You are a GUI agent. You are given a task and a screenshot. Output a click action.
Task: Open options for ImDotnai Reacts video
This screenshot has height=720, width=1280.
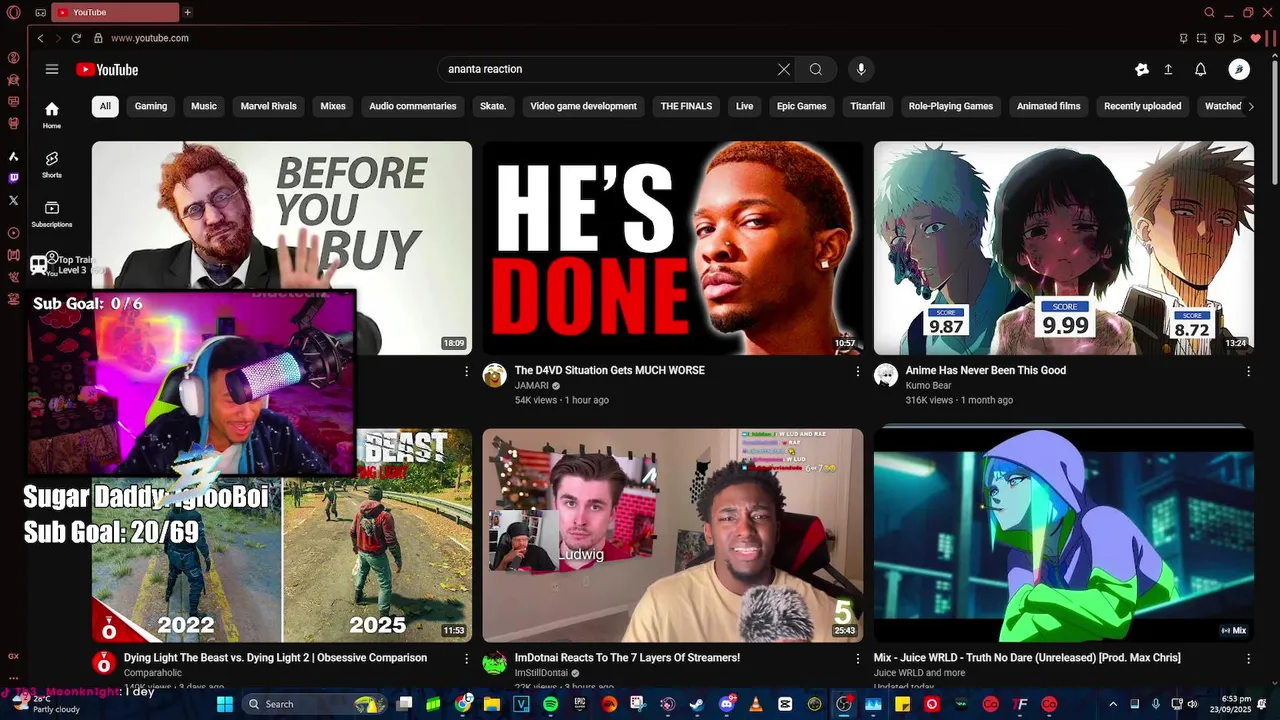click(857, 659)
